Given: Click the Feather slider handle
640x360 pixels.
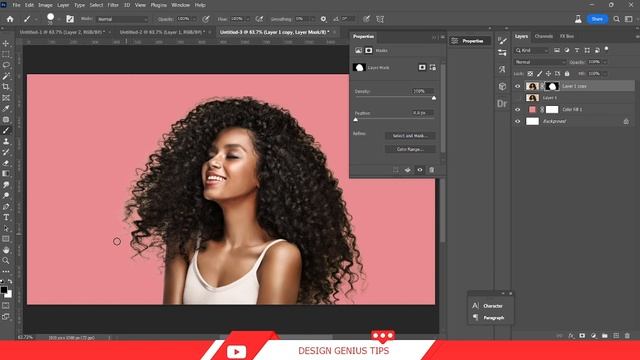Looking at the screenshot, I should [x=356, y=120].
